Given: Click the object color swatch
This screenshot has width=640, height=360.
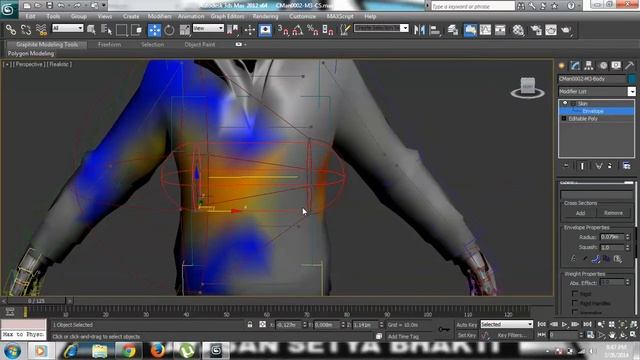Looking at the screenshot, I should click(x=632, y=79).
